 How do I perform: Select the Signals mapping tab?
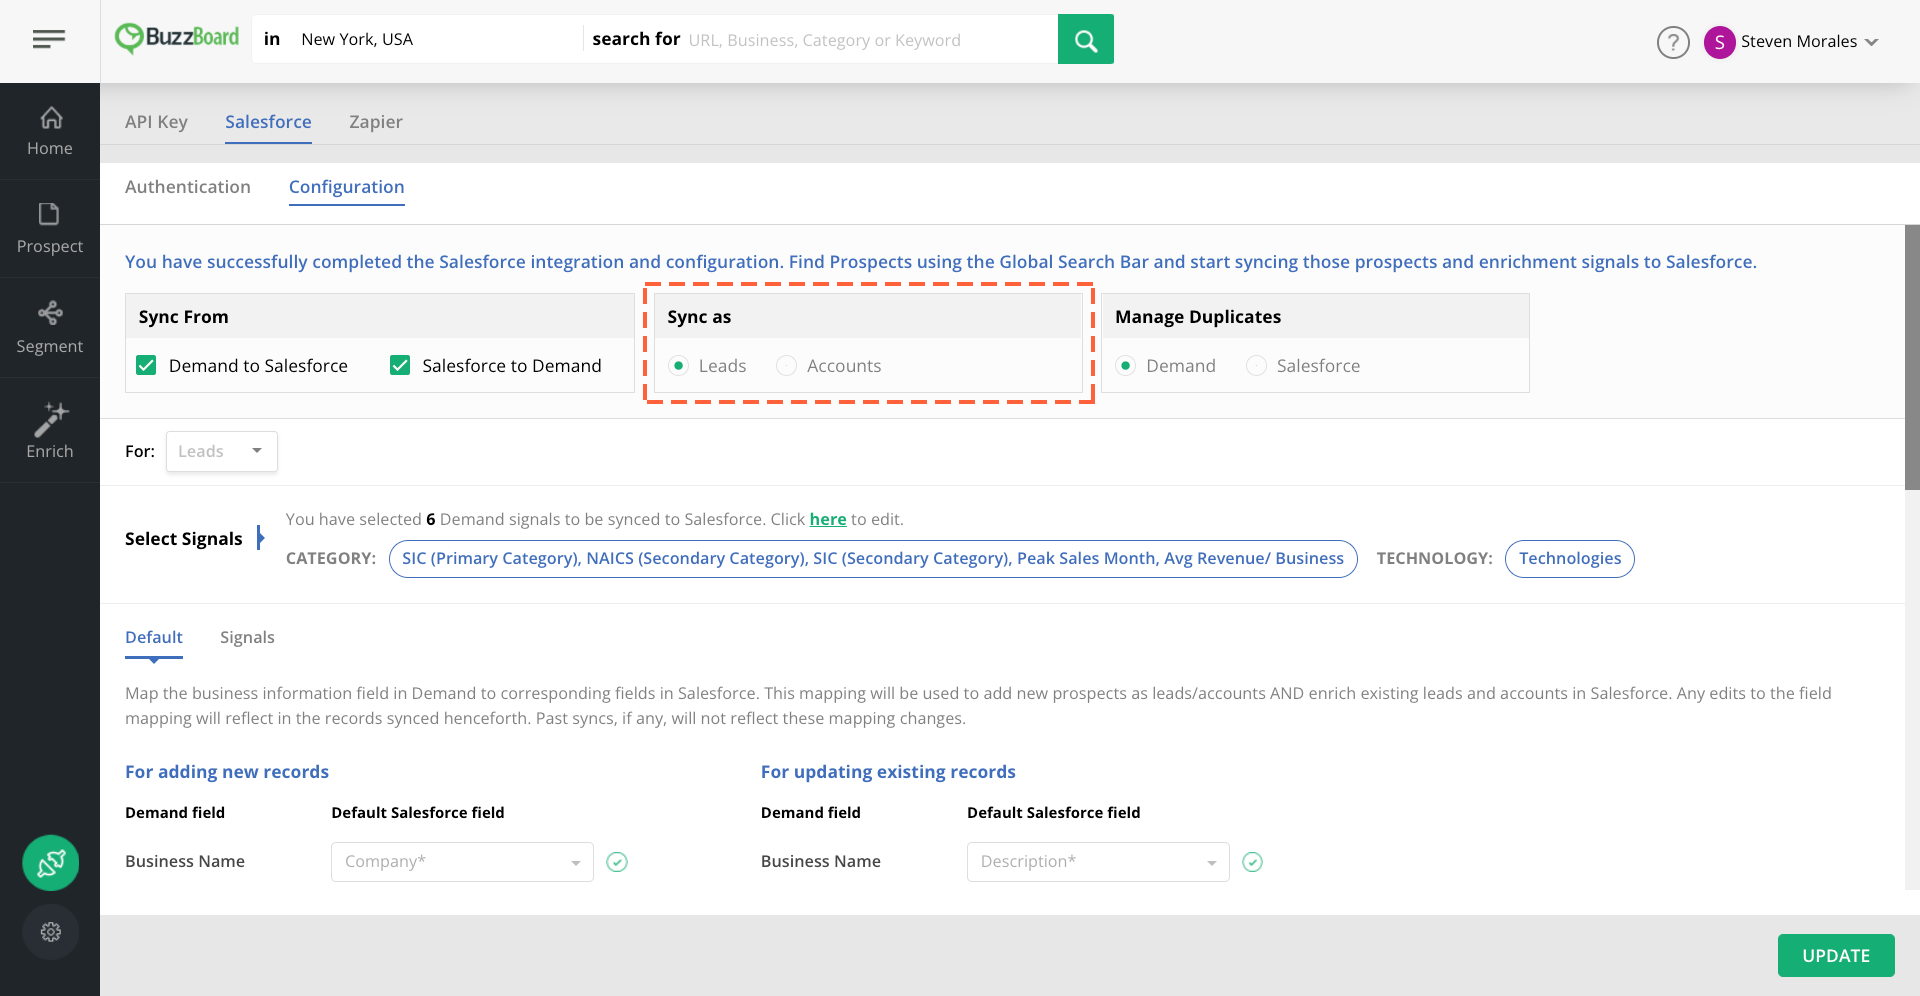tap(247, 637)
